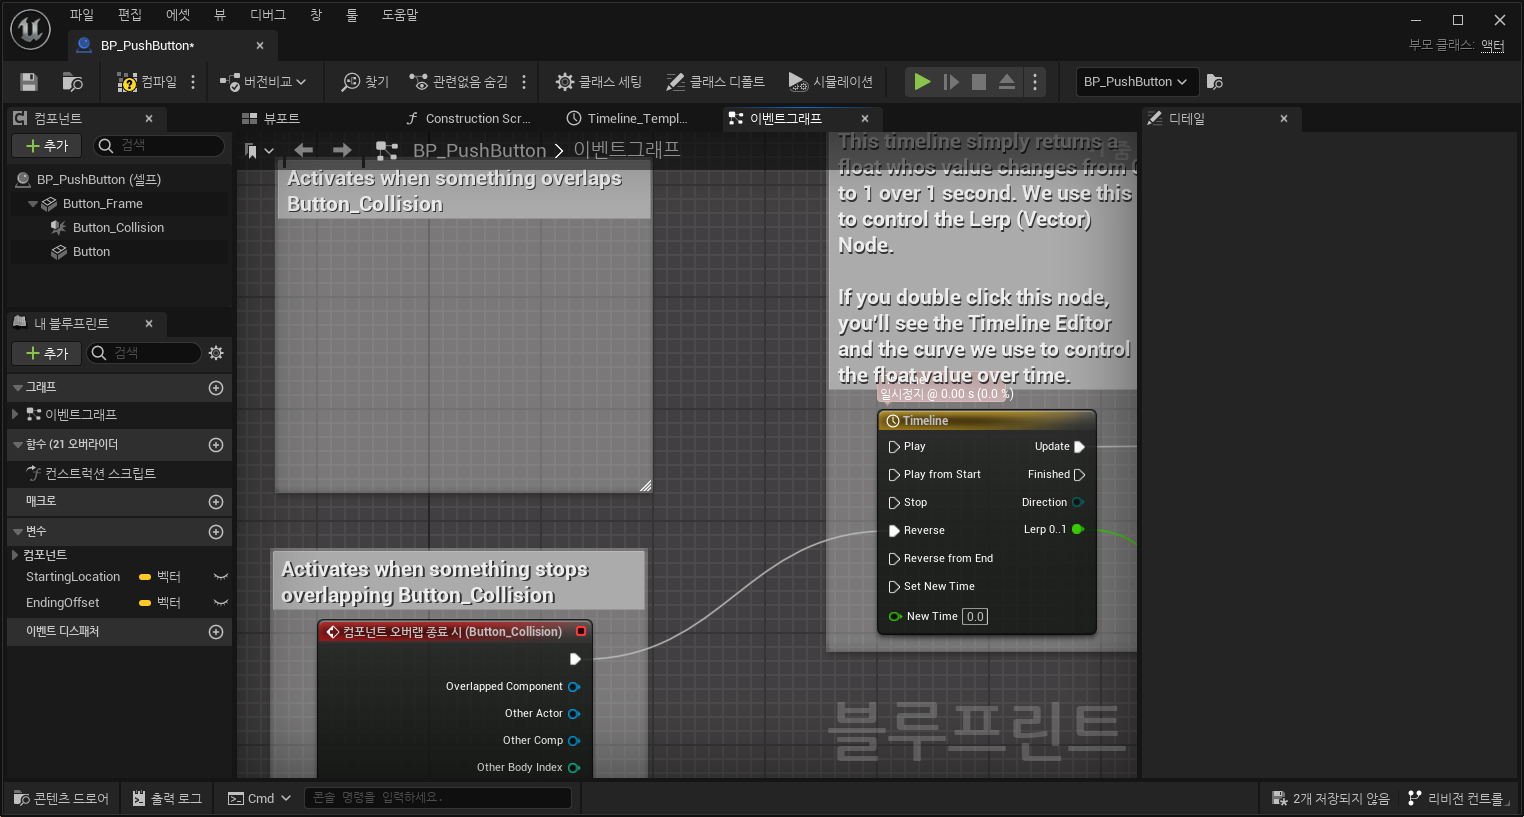
Task: Toggle EndingOffset visibility eye
Action: click(x=221, y=603)
